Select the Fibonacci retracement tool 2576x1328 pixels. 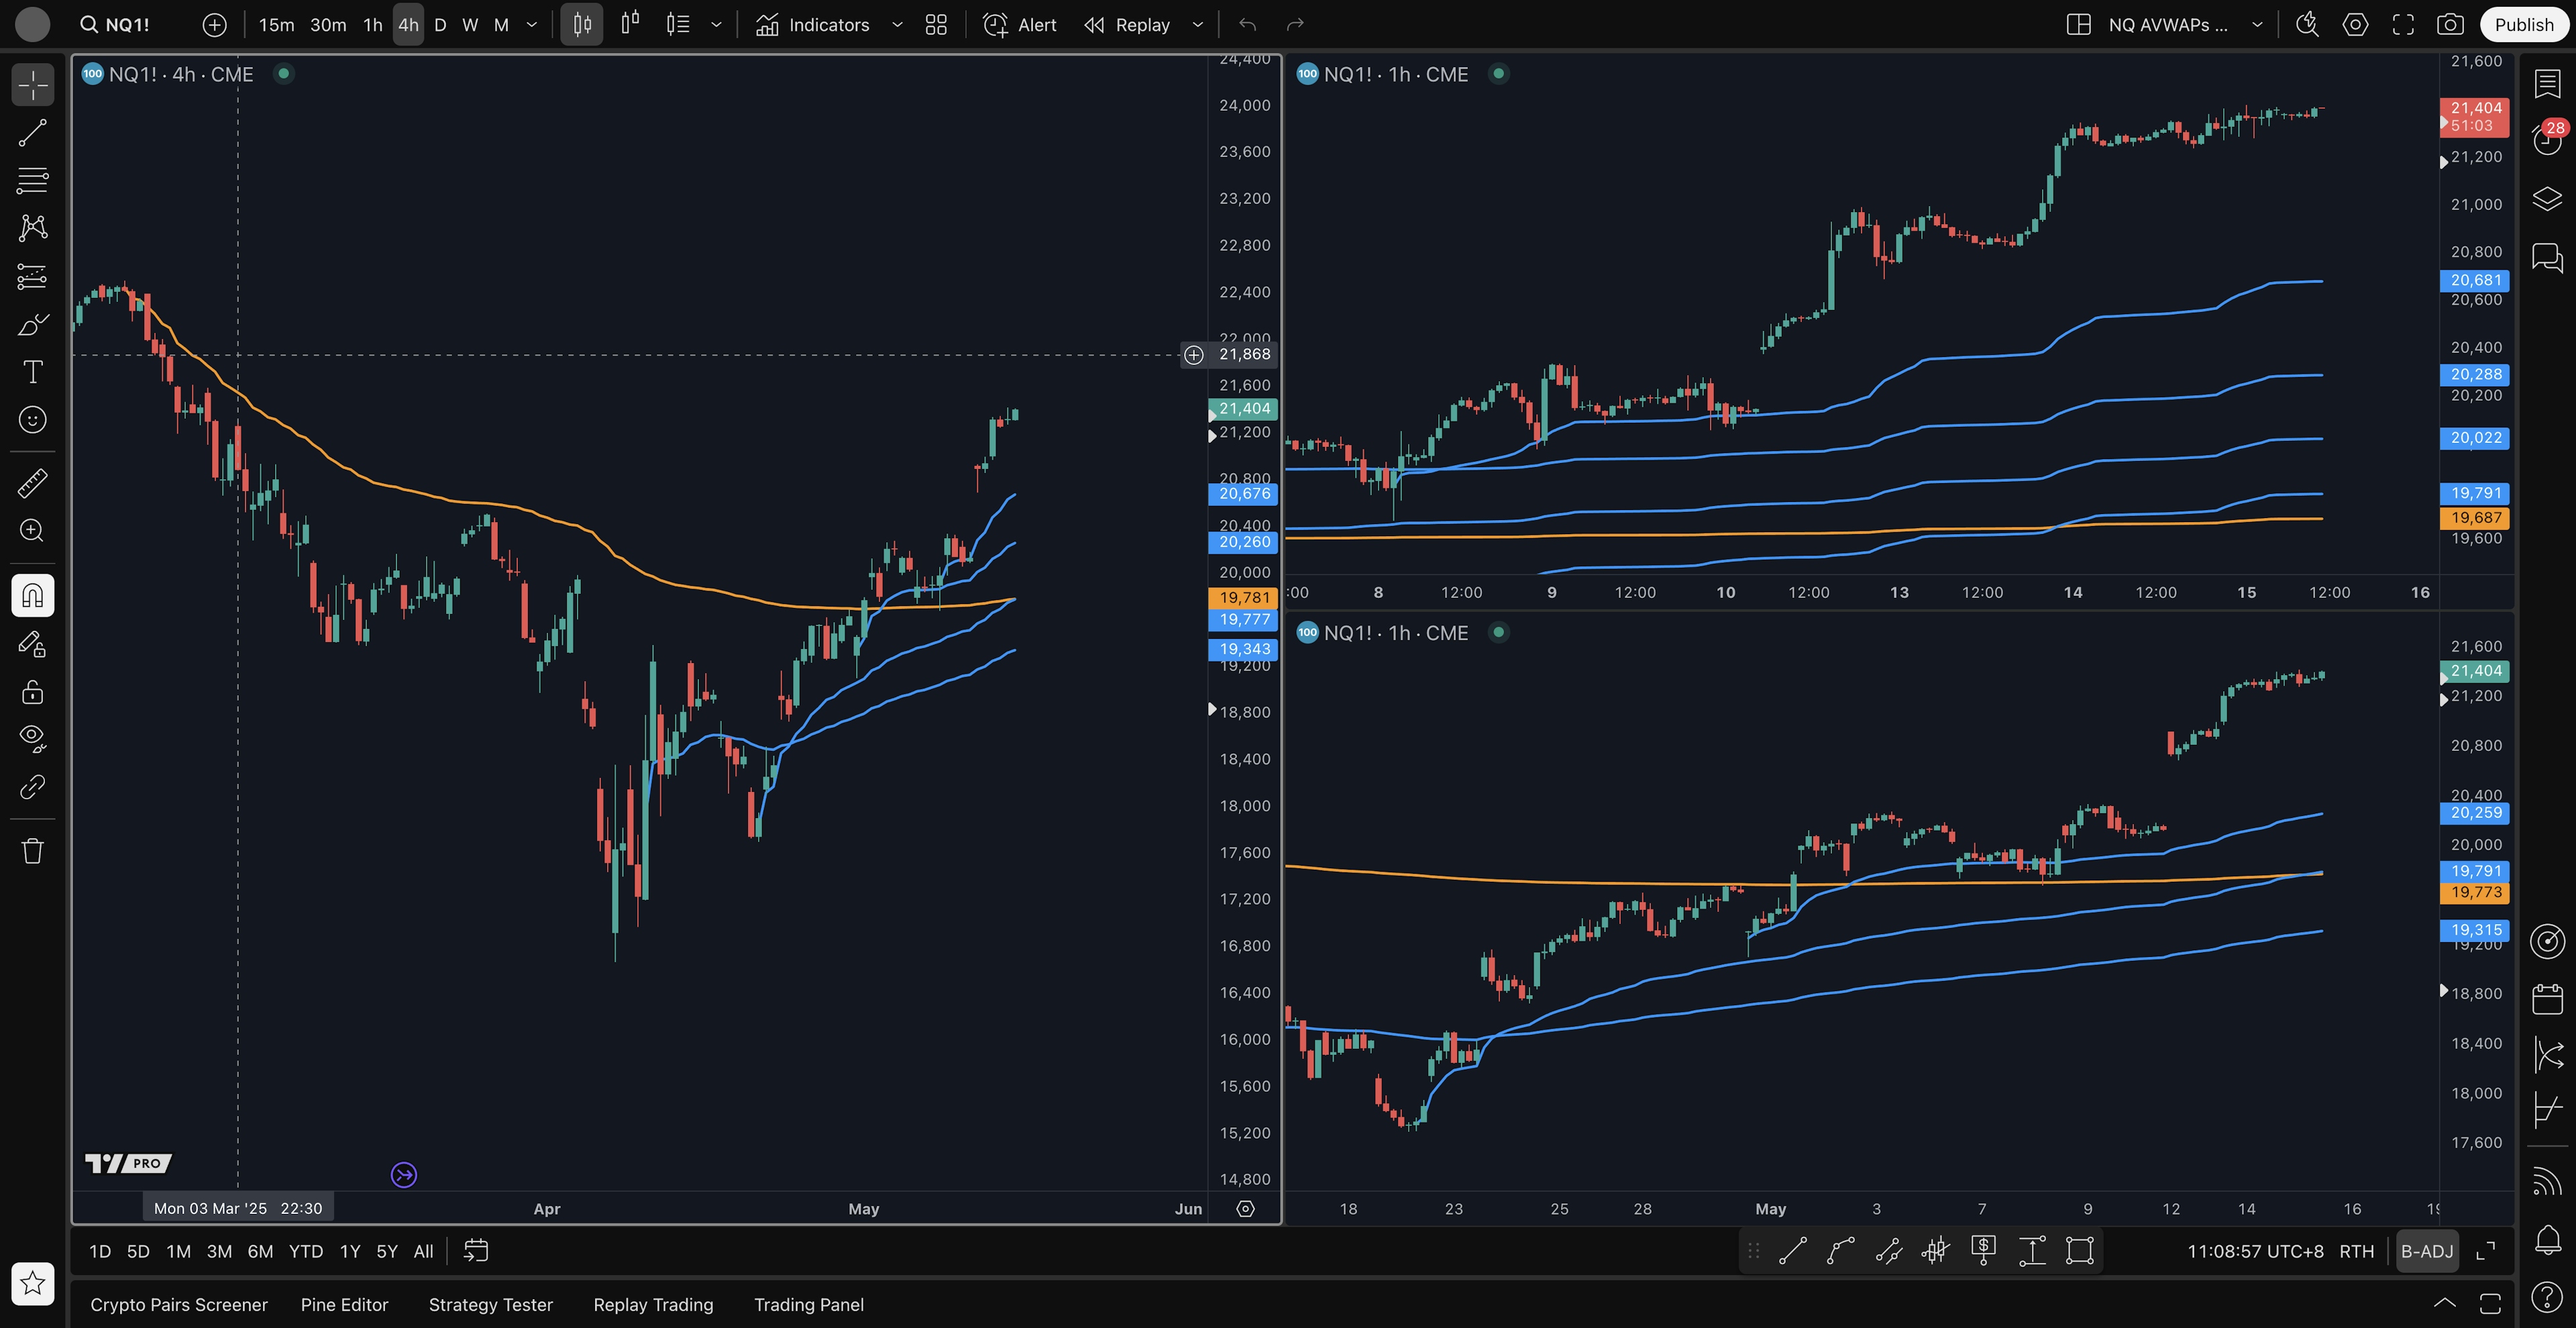pos(32,180)
